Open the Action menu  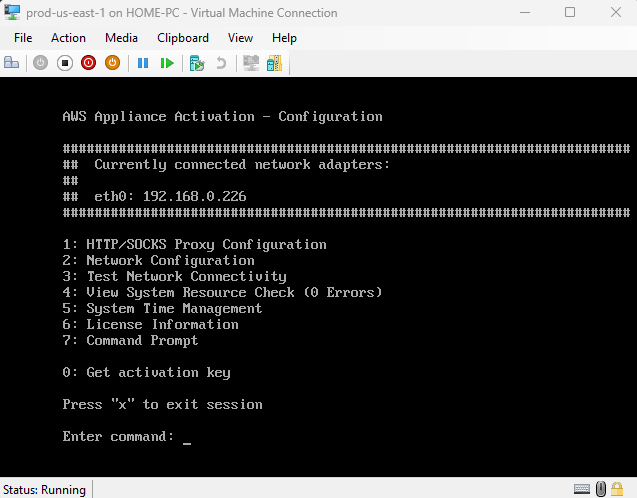pos(68,38)
